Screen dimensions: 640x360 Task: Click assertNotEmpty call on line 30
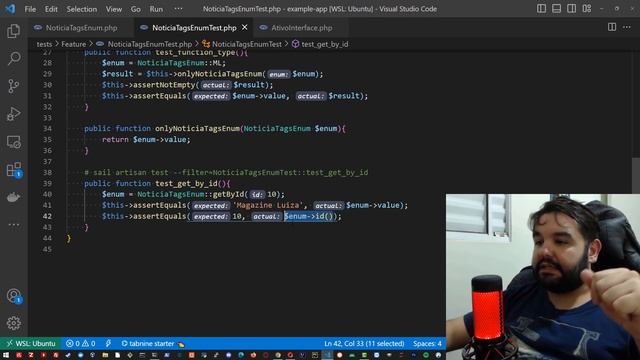tap(164, 85)
